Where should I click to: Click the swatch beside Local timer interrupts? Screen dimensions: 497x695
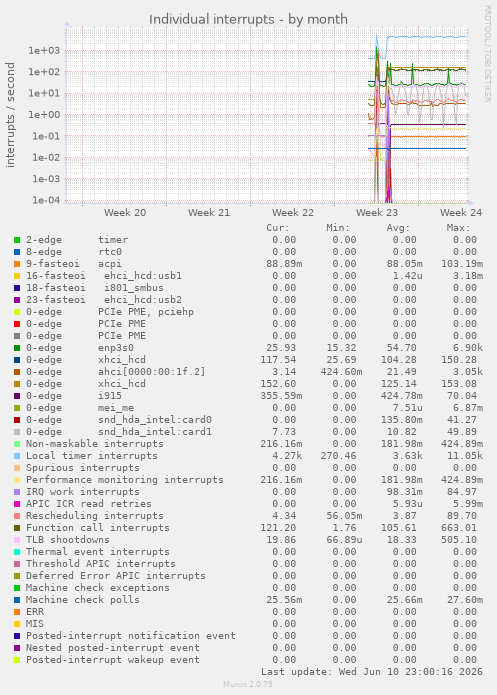pyautogui.click(x=17, y=456)
